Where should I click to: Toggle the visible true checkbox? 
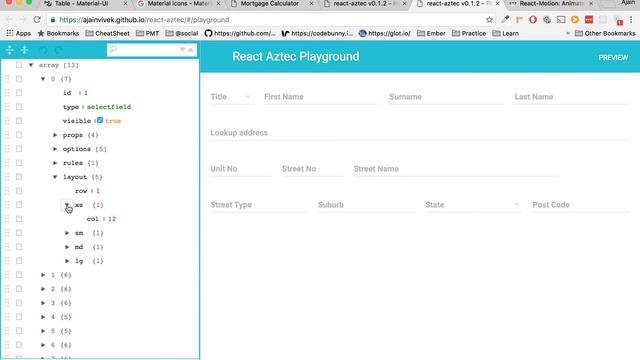coord(100,120)
